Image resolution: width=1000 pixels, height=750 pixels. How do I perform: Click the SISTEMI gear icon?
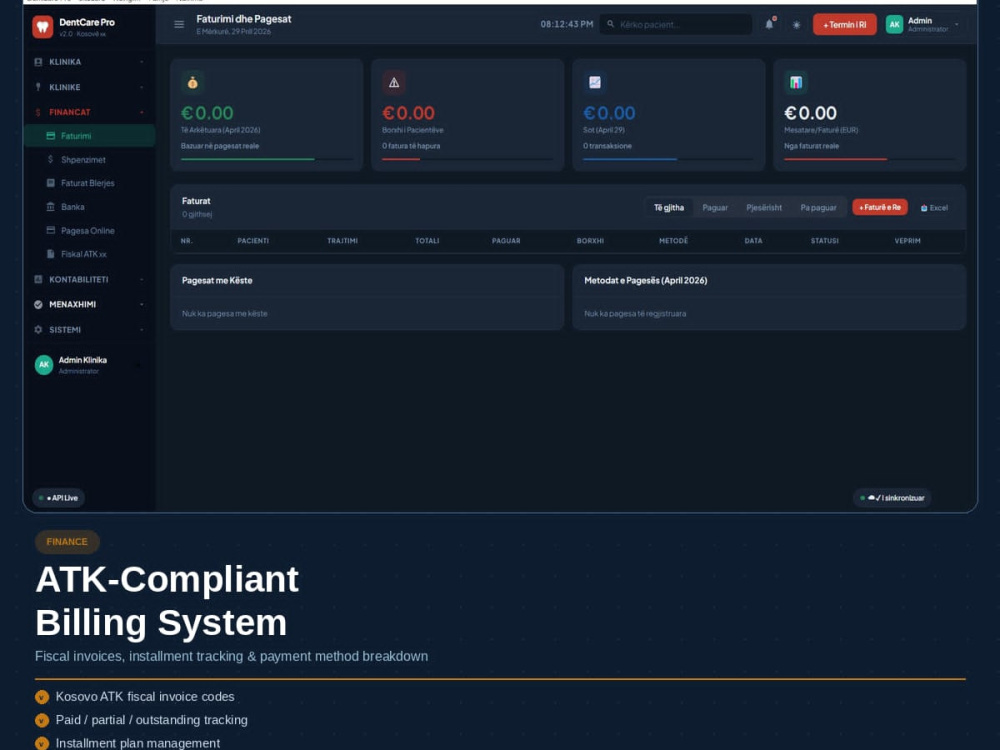coord(38,330)
